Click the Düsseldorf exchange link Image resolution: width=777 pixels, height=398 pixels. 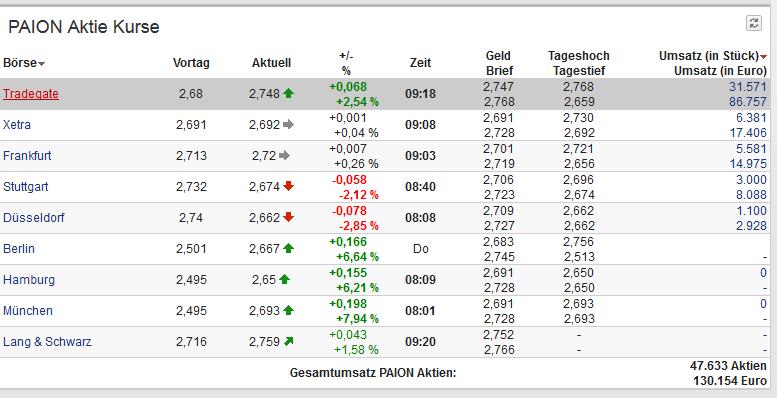coord(34,218)
